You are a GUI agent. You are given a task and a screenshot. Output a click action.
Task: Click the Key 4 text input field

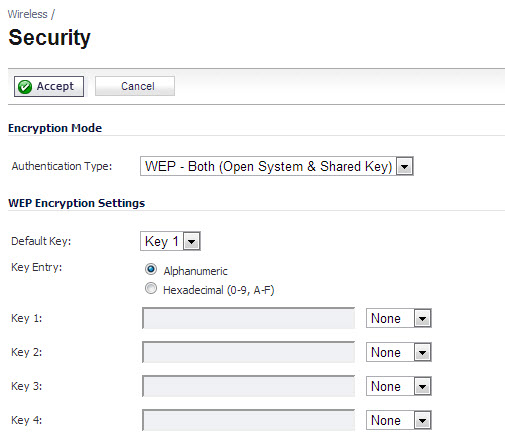[x=248, y=420]
